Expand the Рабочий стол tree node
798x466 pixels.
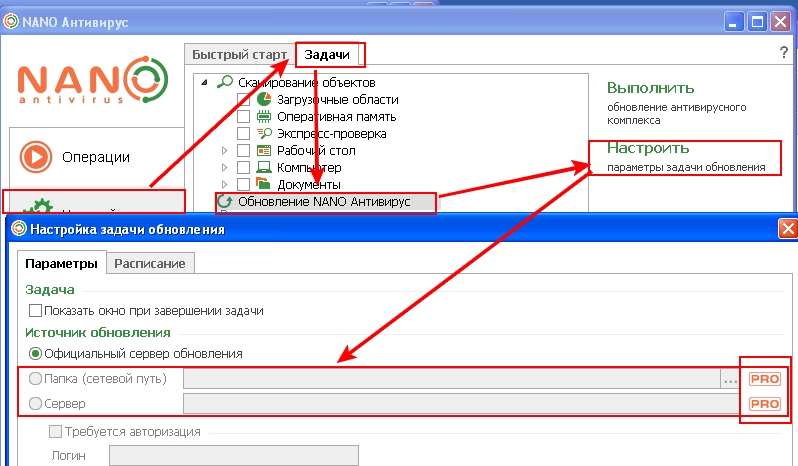click(x=224, y=151)
